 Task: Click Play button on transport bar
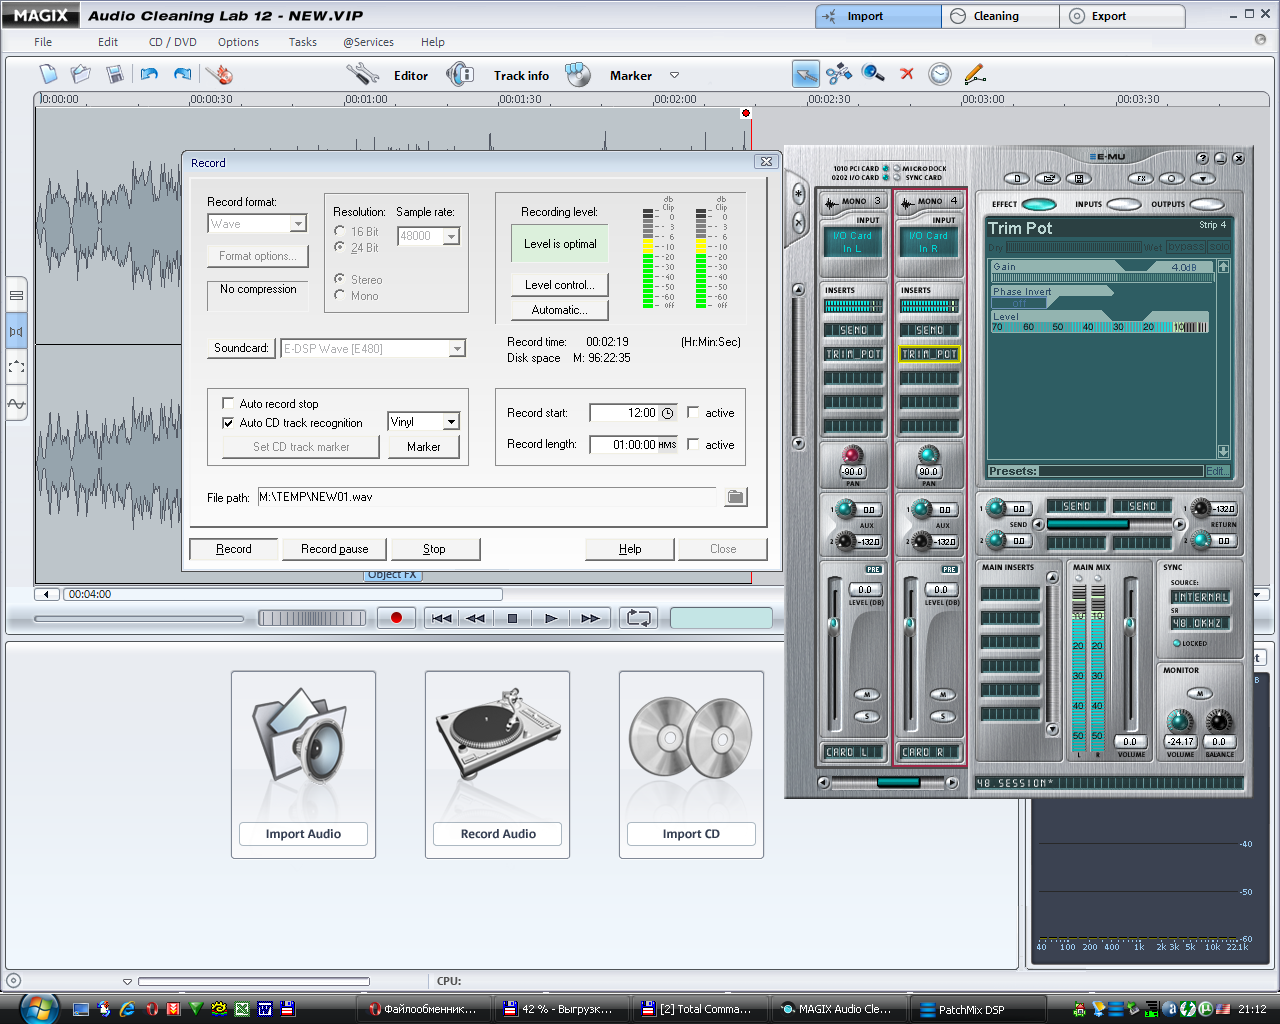(x=551, y=618)
